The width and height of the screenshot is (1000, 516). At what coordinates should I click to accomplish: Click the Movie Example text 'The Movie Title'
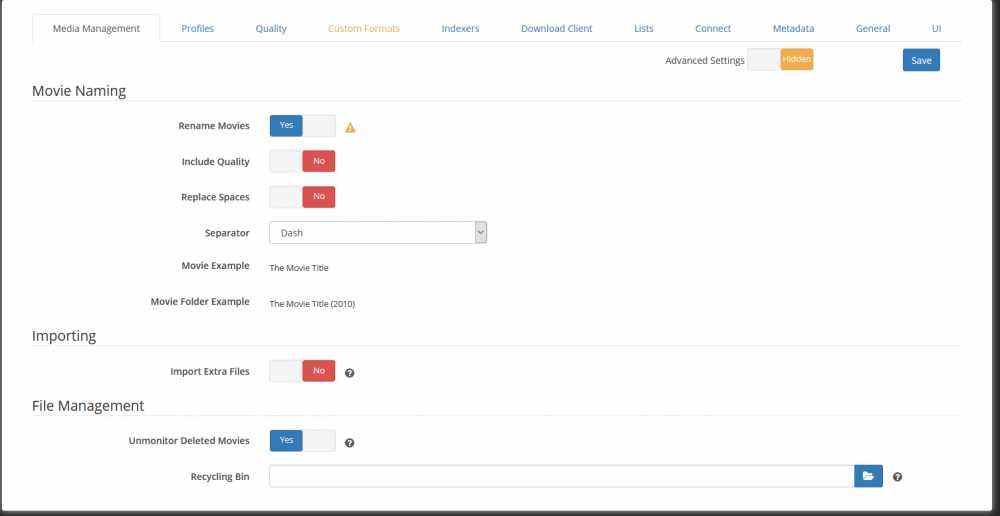[299, 268]
